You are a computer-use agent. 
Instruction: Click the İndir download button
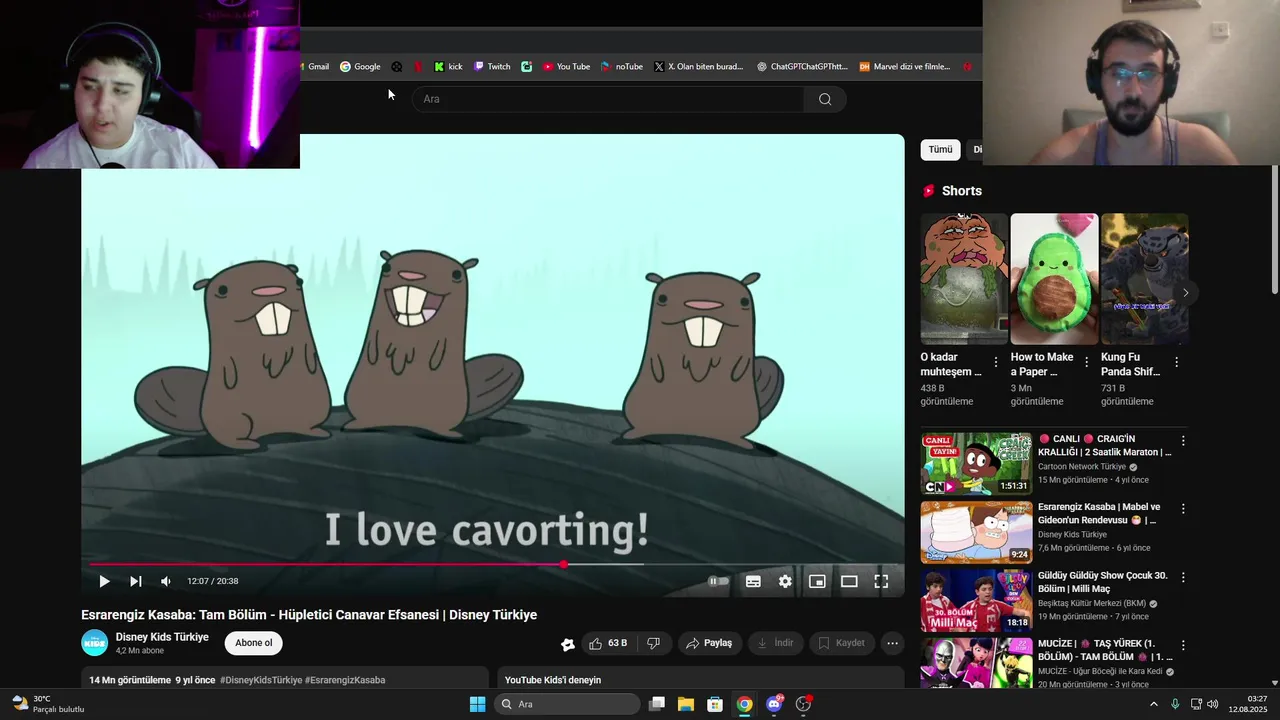click(775, 643)
